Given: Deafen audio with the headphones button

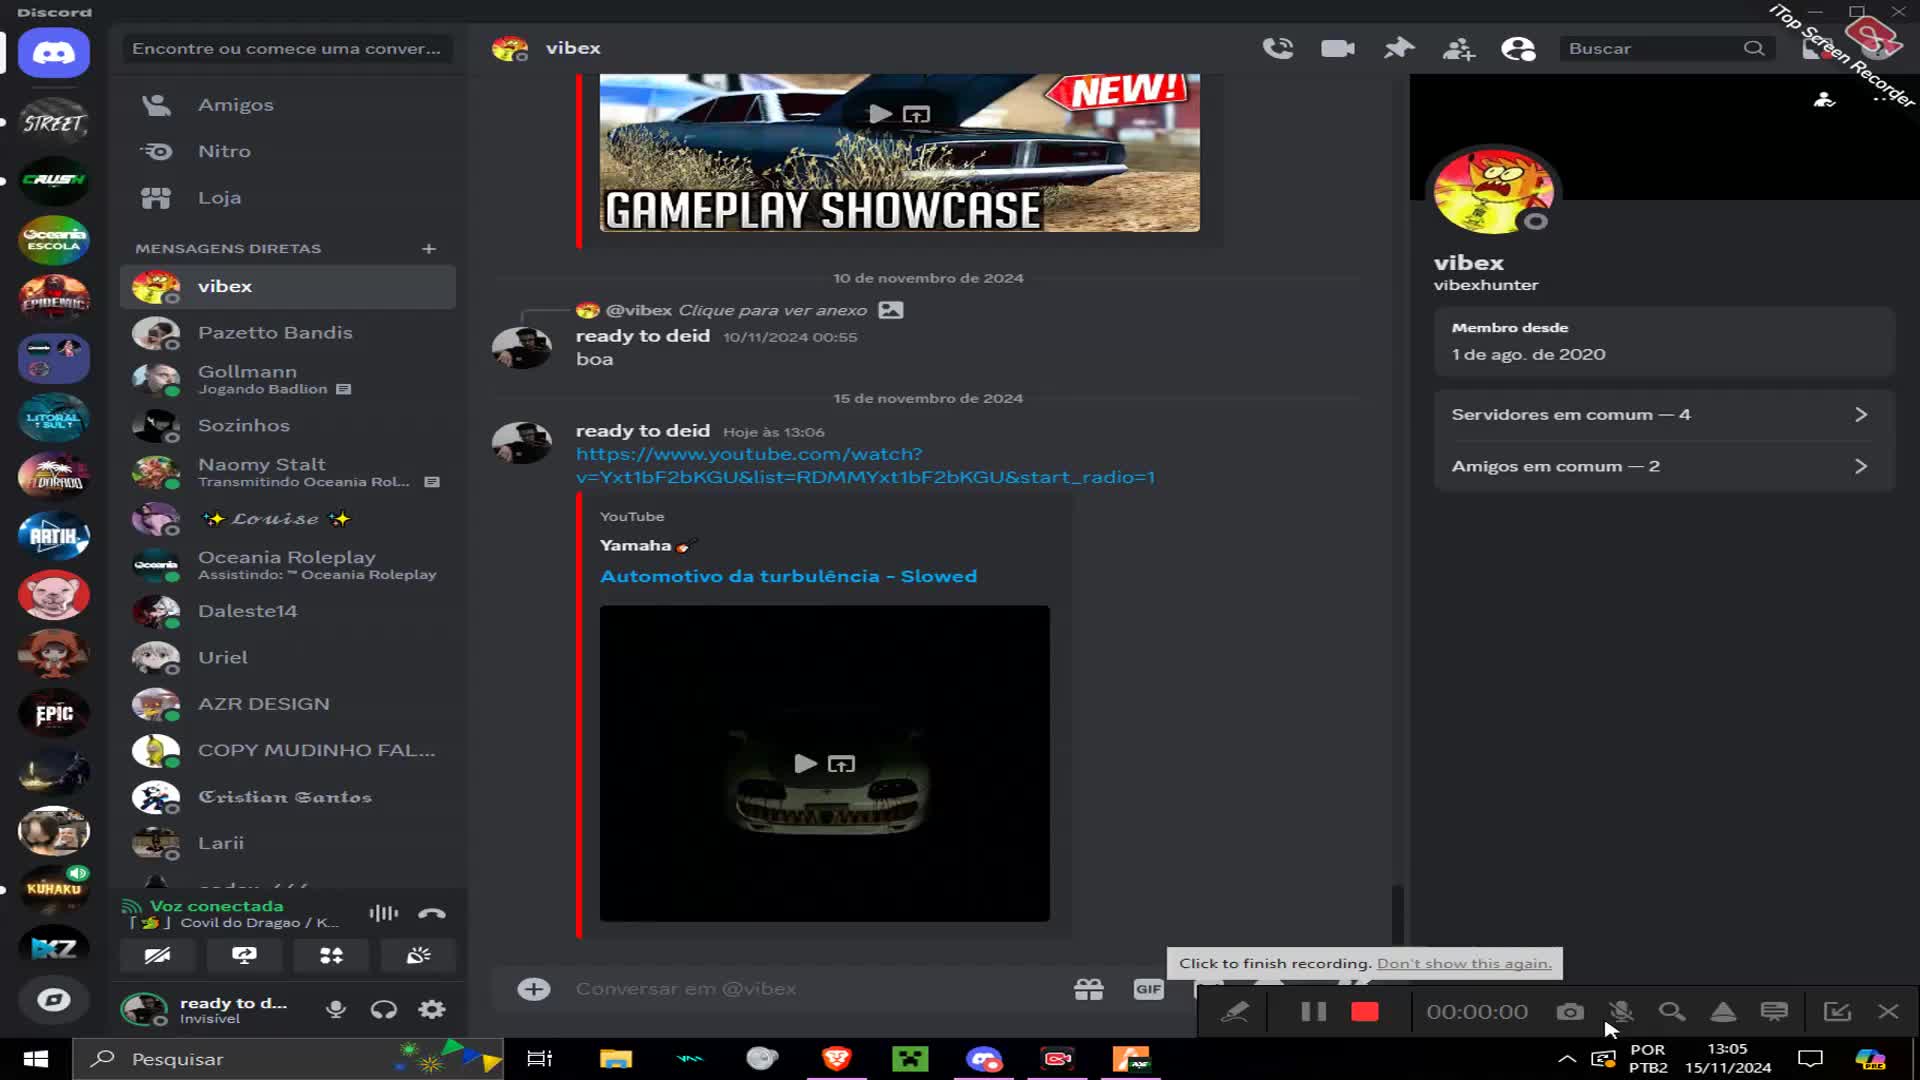Looking at the screenshot, I should 384,1010.
